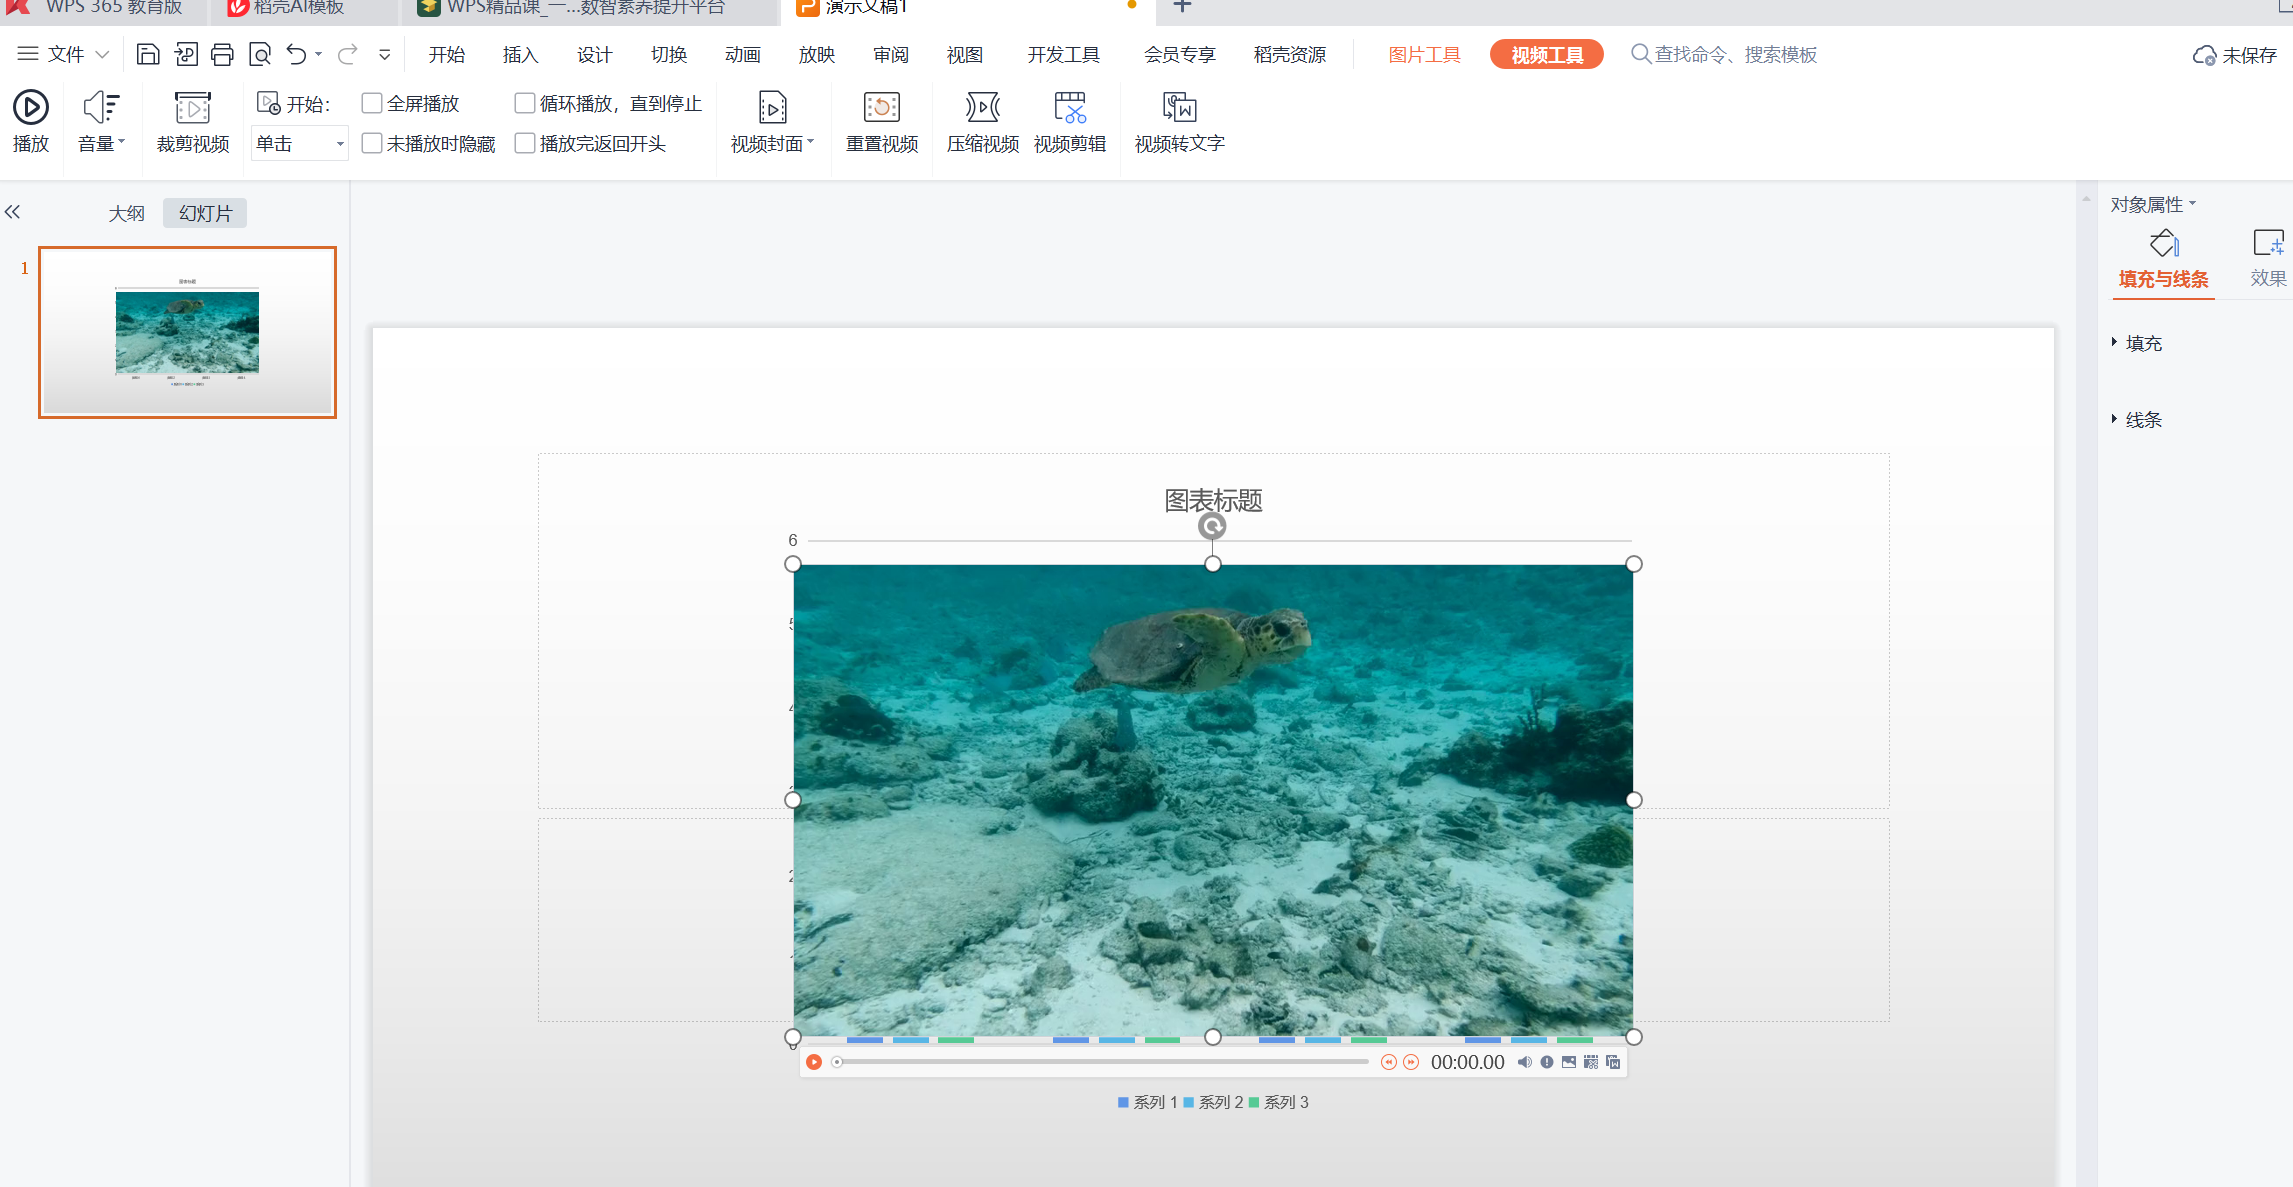2293x1187 pixels.
Task: Switch to the Outline (大纲) tab
Action: [126, 213]
